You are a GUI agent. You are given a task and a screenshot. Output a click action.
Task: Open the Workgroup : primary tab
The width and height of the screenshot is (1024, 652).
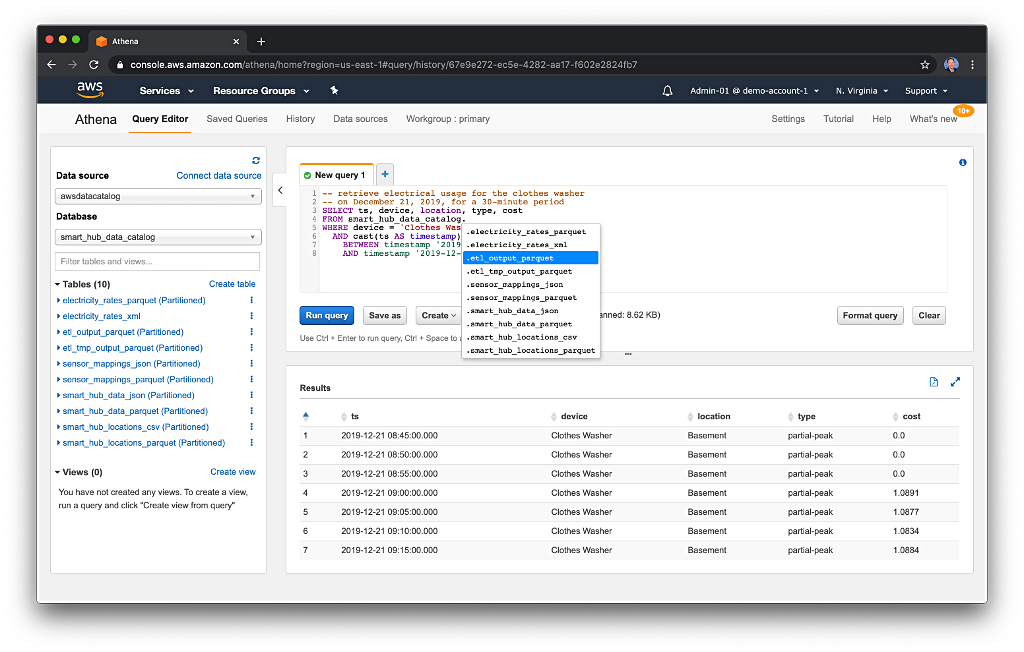coord(448,119)
